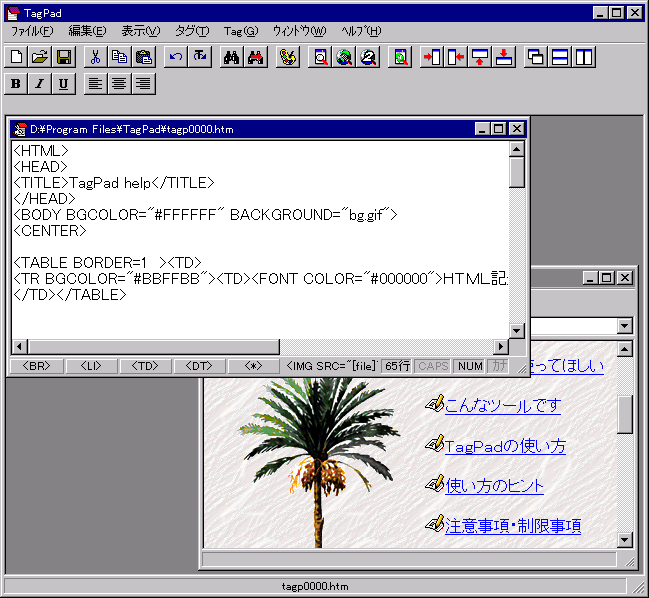Insert a <TD> tag with the status bar button
This screenshot has height=598, width=649.
click(145, 366)
